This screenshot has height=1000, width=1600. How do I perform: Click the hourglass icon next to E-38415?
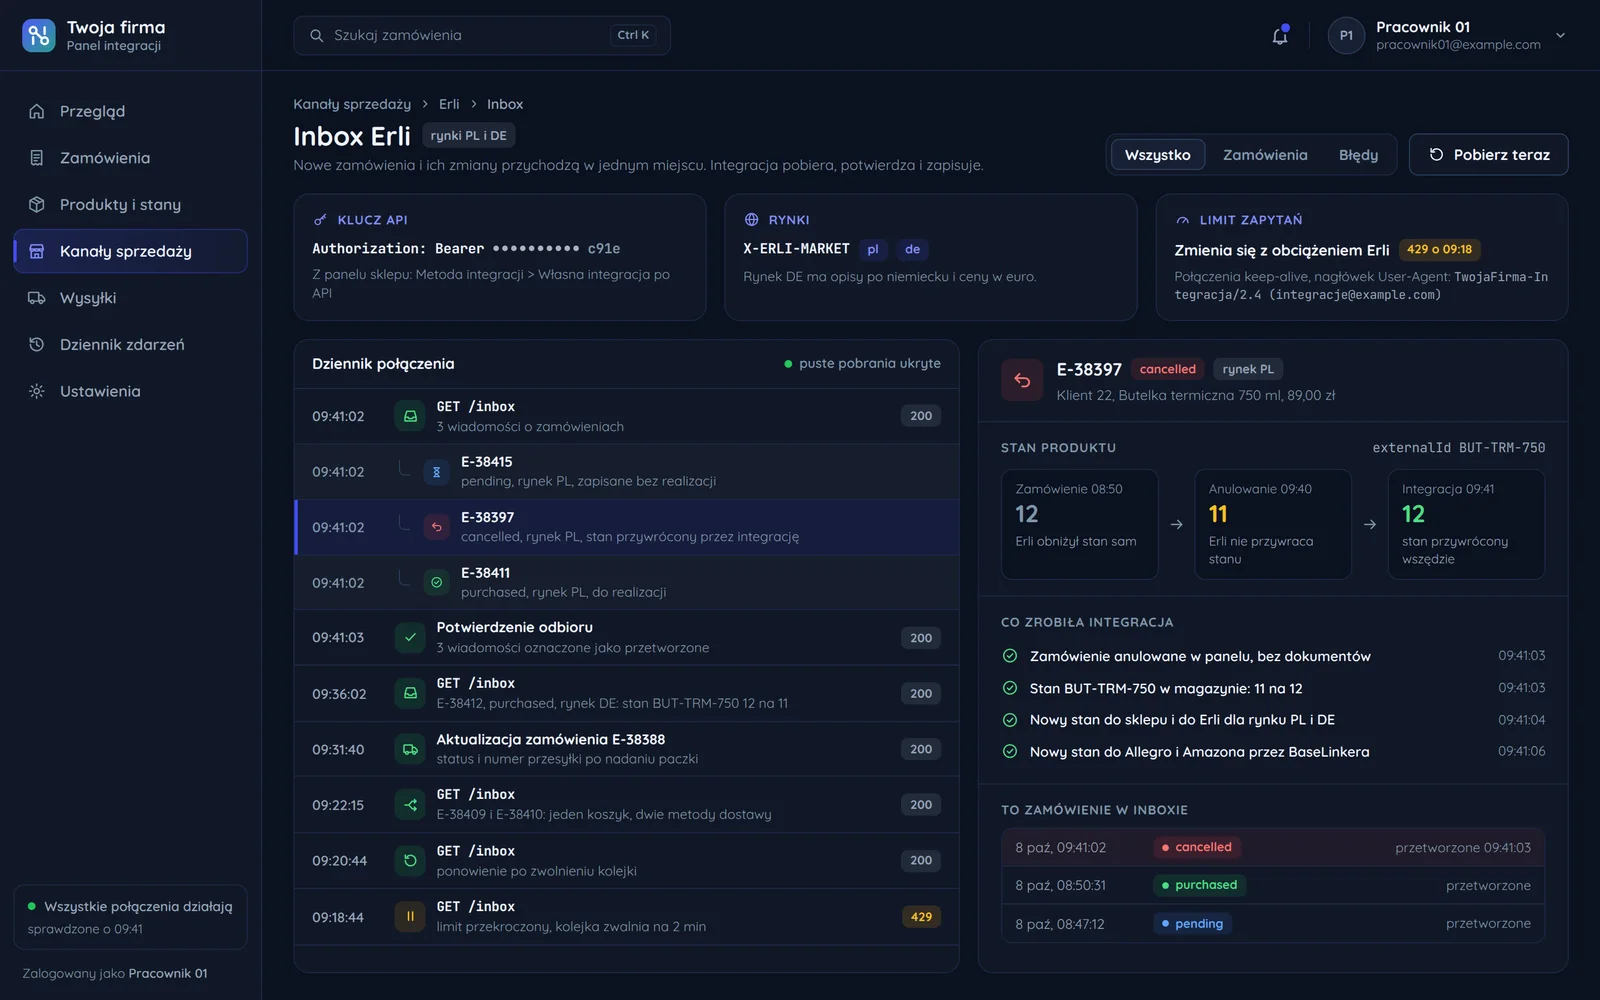tap(436, 472)
